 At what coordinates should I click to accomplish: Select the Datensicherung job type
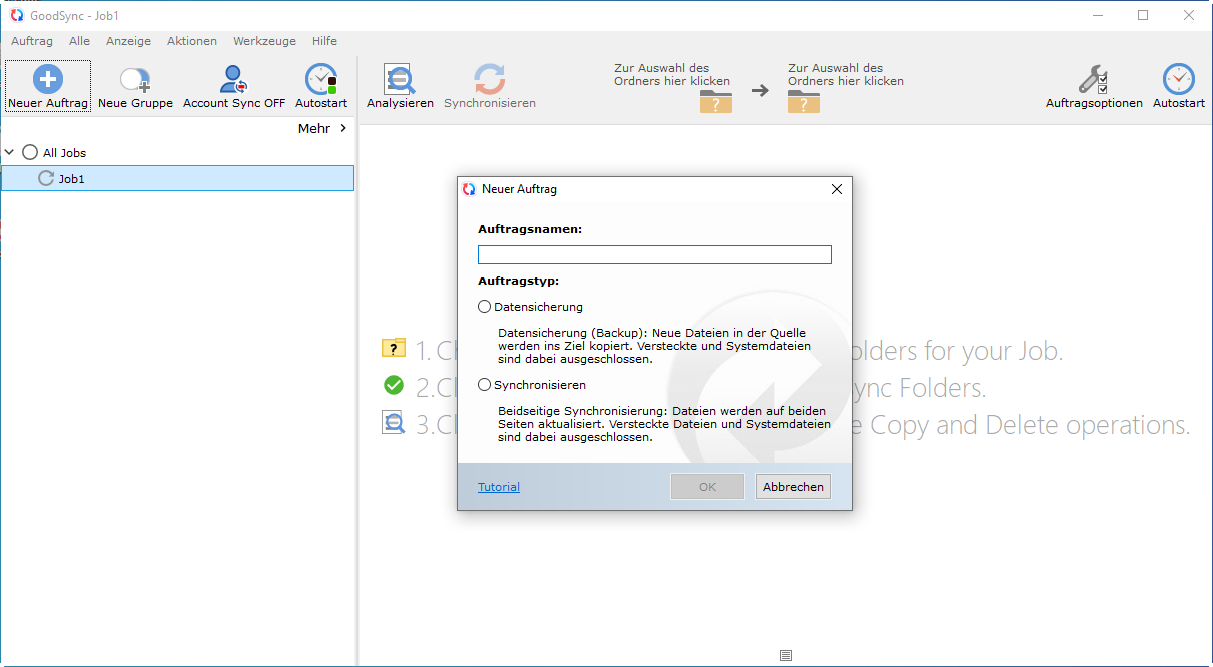click(x=485, y=307)
